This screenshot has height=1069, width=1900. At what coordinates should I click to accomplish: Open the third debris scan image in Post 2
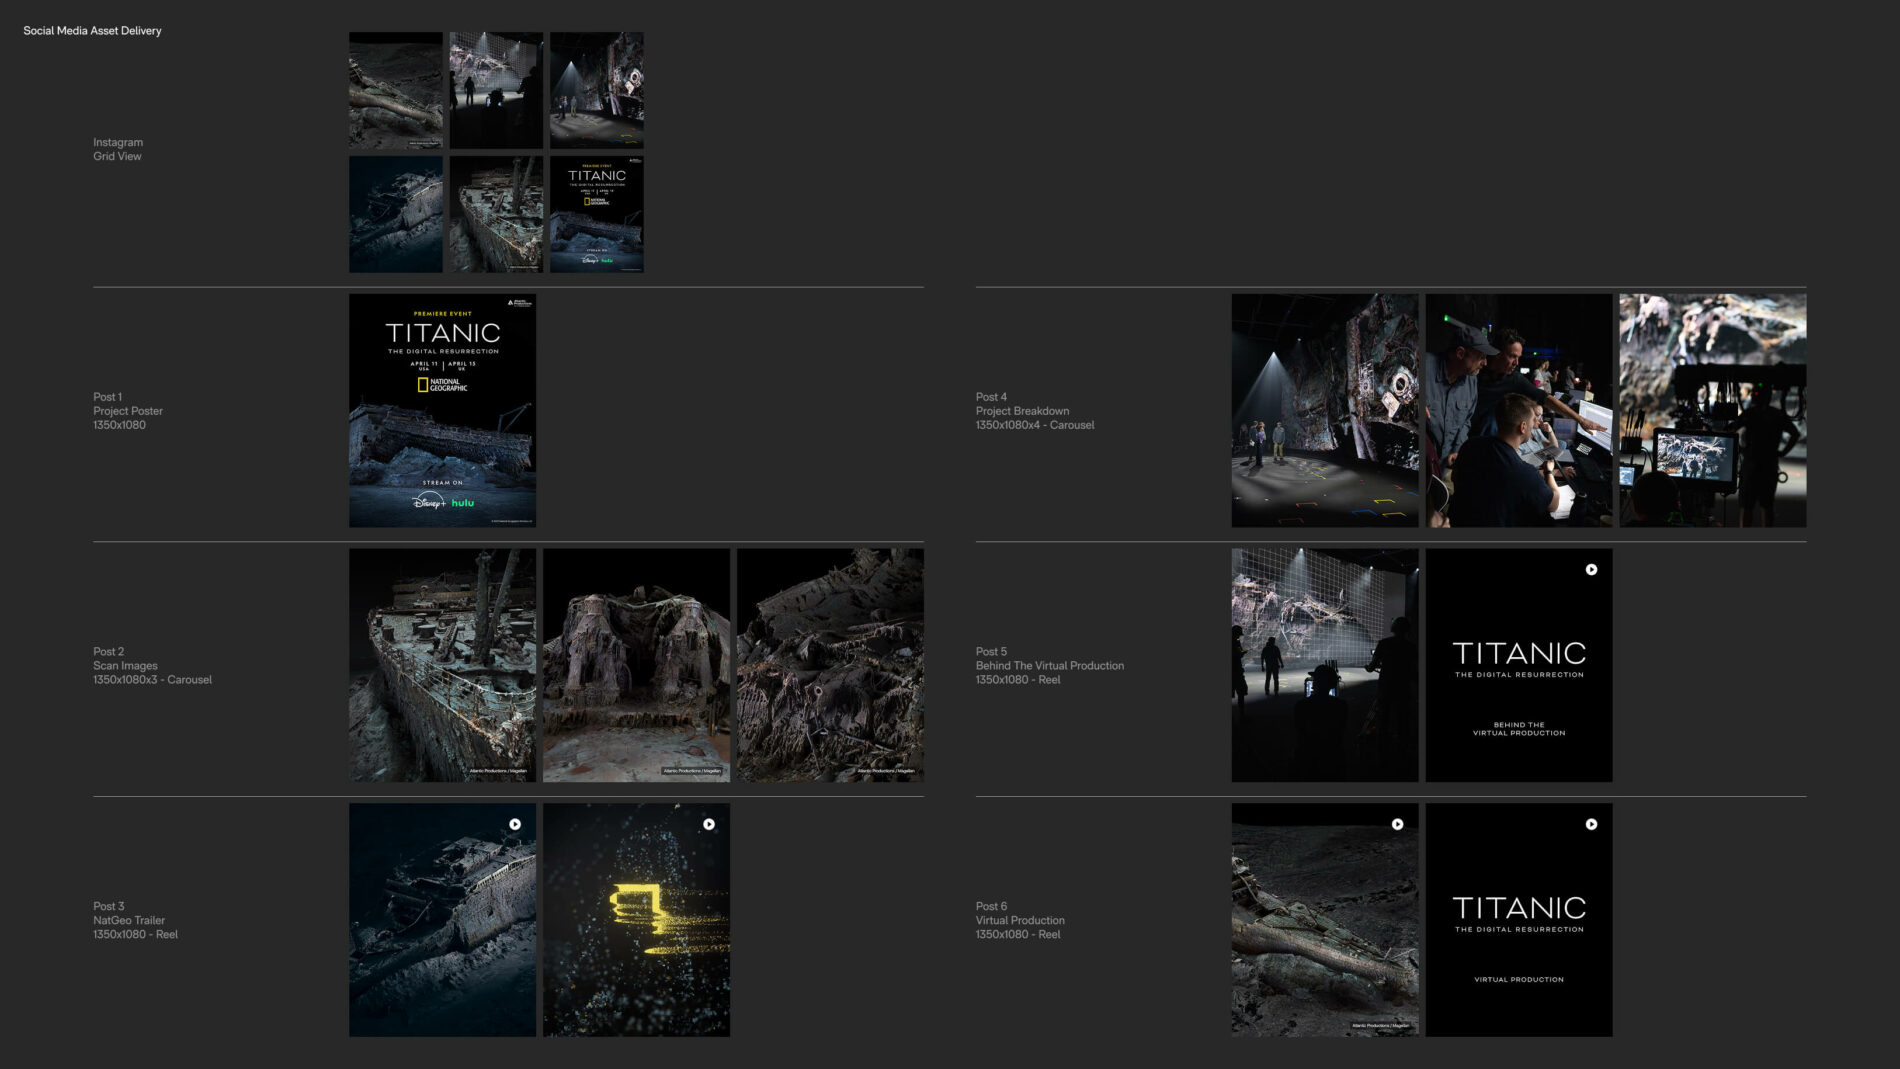pyautogui.click(x=830, y=665)
